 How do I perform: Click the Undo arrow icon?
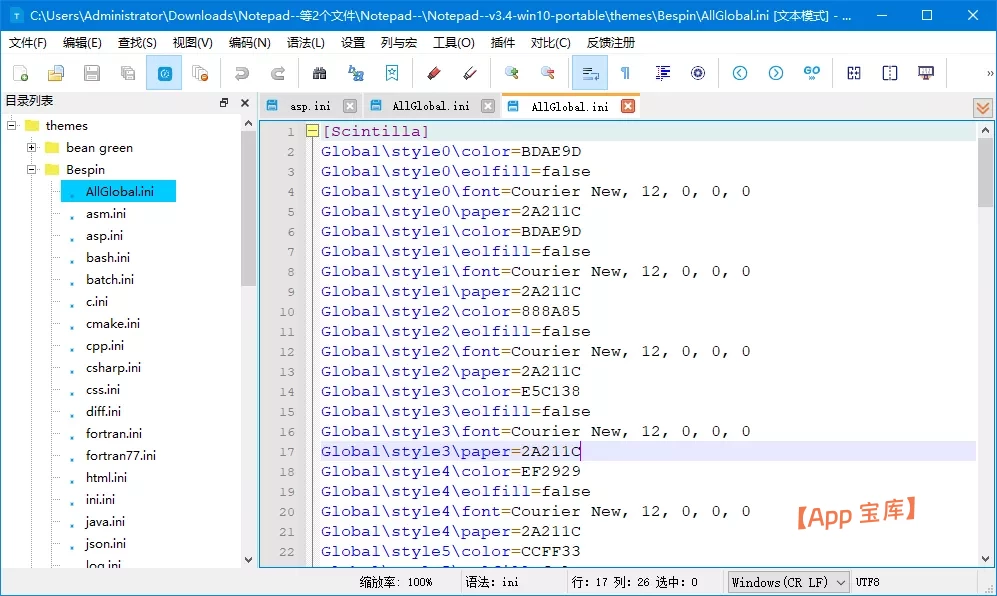241,73
